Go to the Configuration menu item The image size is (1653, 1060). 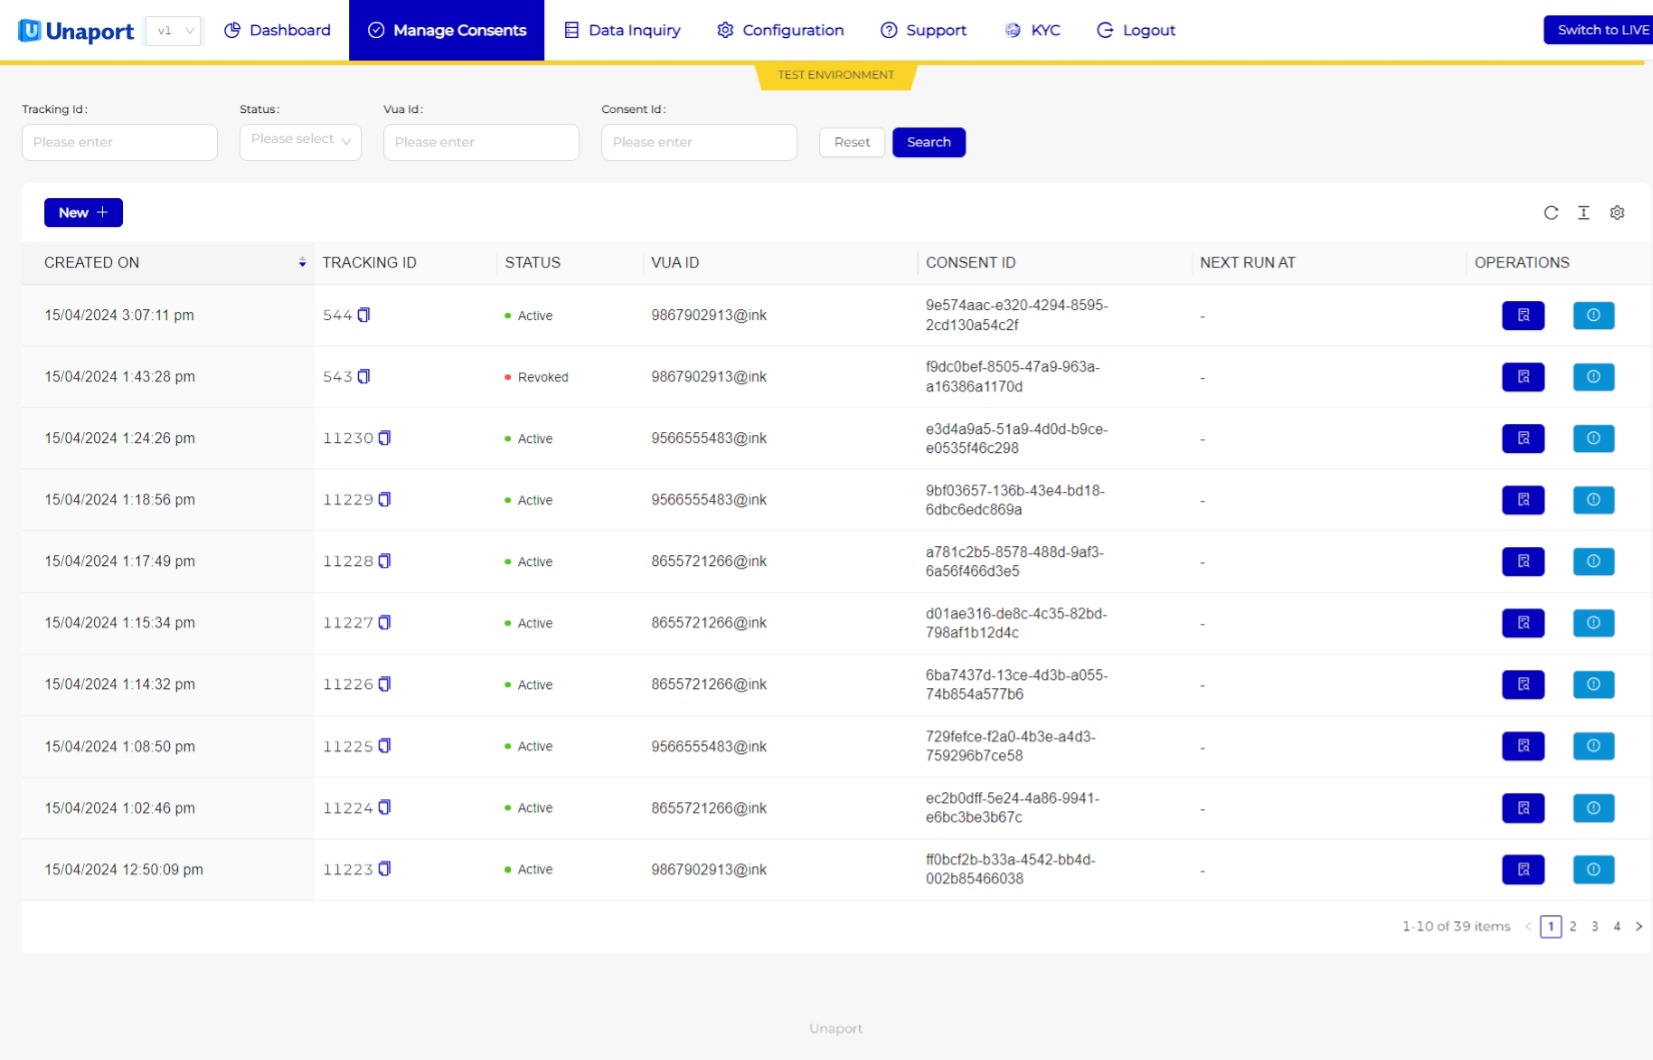click(780, 30)
